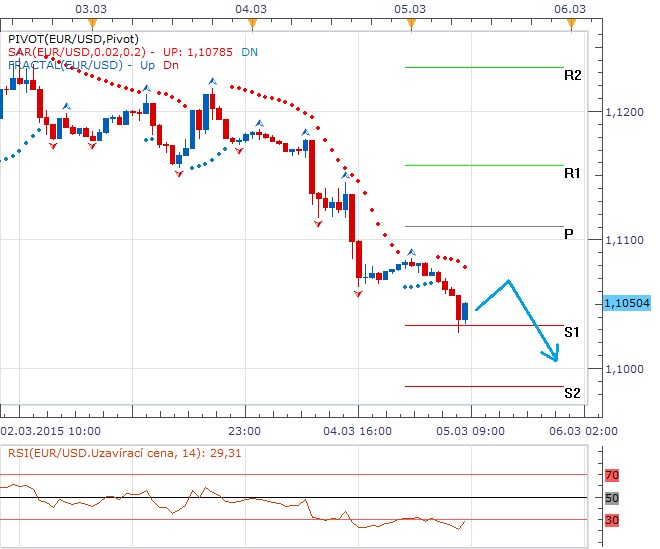Select the RSI 30 oversold level badge
The image size is (660, 549).
(614, 519)
